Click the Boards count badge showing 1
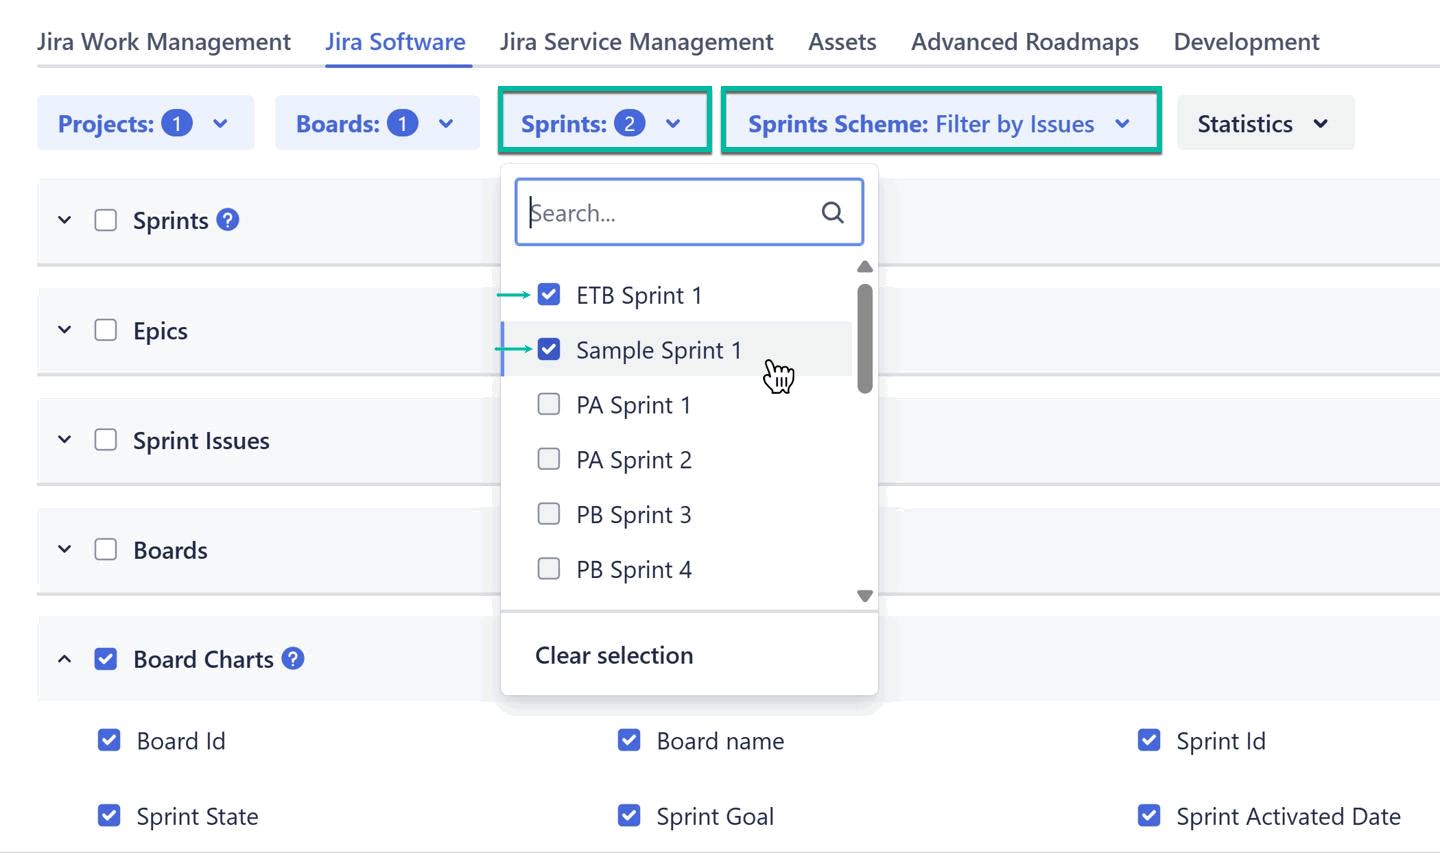 coord(400,122)
